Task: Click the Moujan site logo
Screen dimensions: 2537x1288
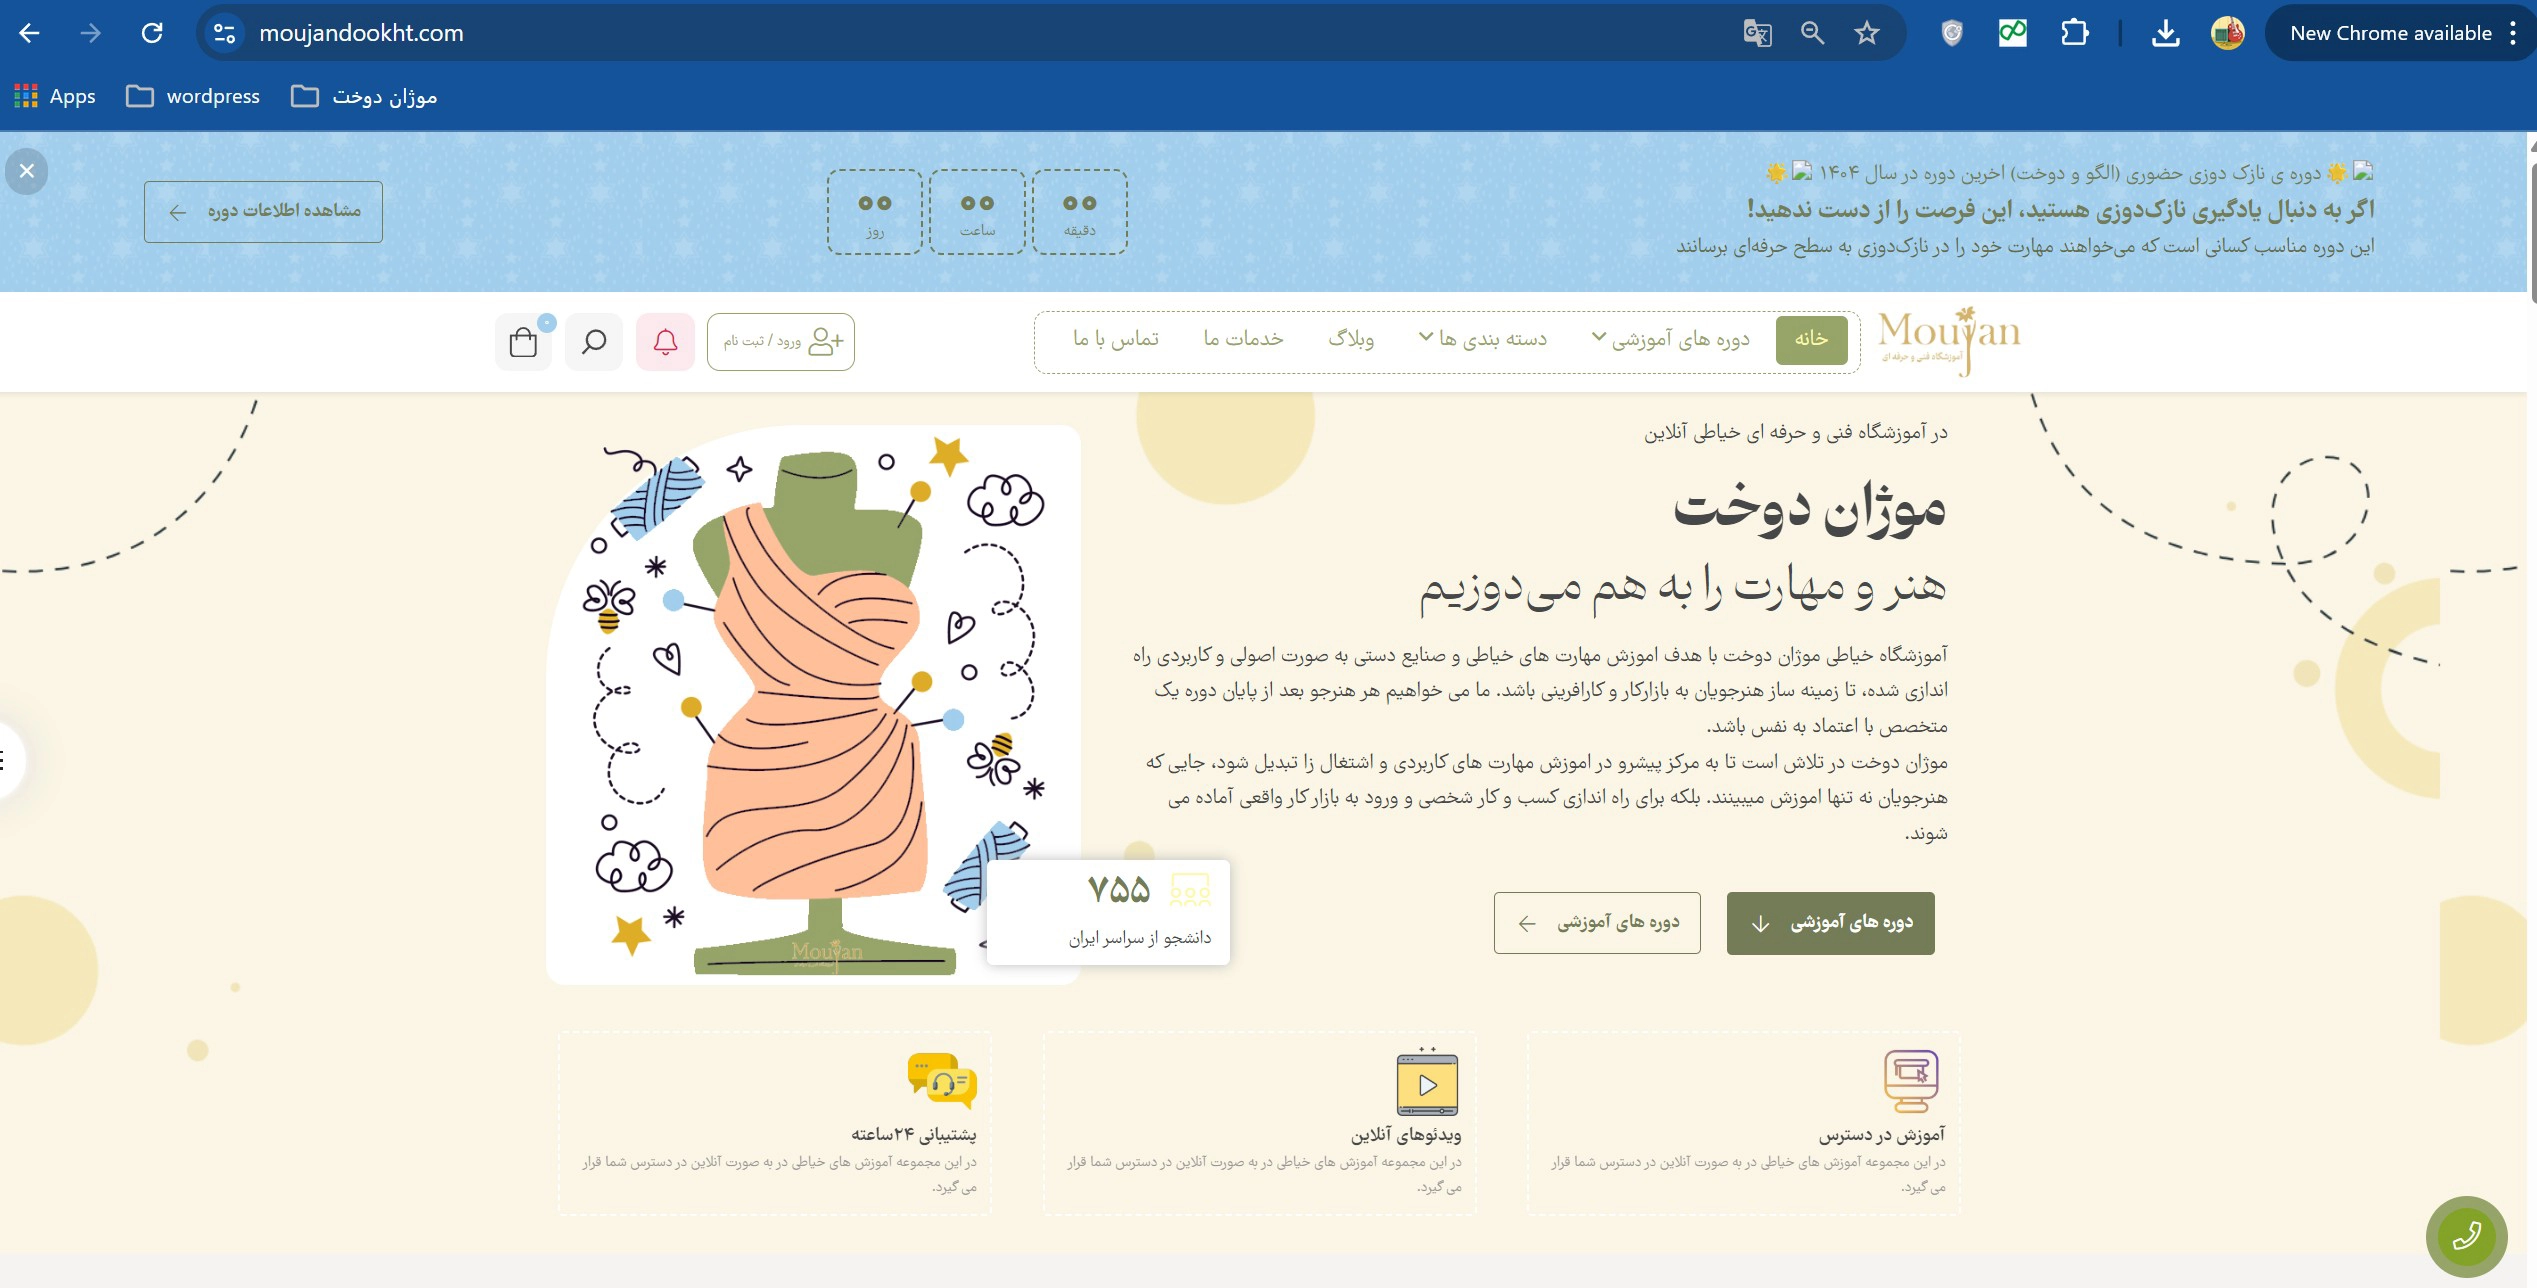Action: (x=1949, y=340)
